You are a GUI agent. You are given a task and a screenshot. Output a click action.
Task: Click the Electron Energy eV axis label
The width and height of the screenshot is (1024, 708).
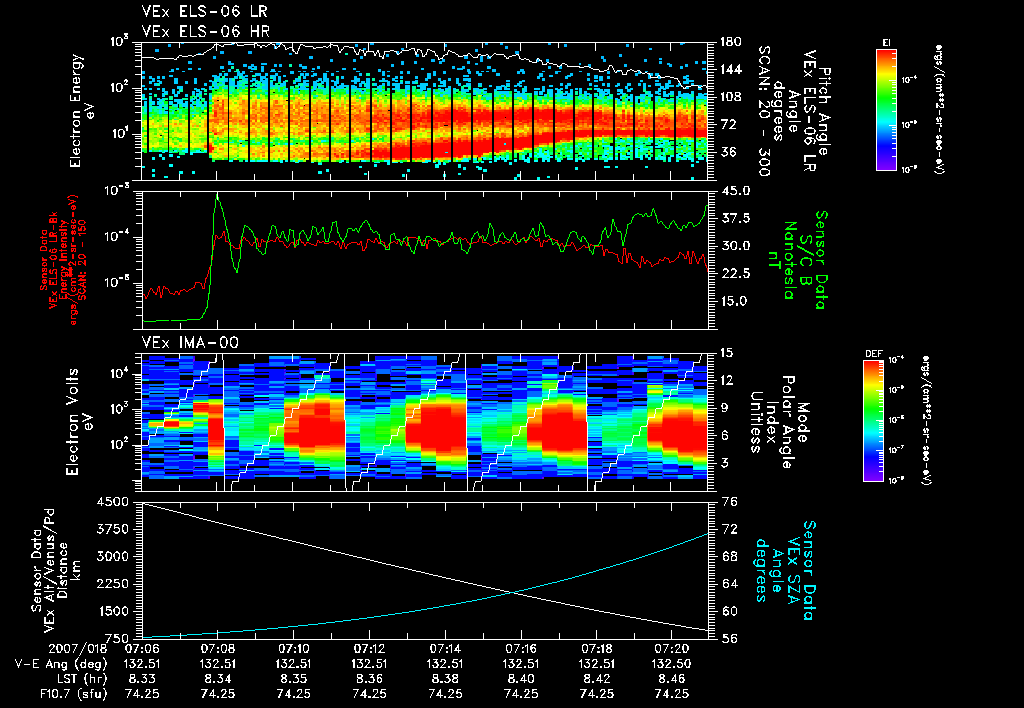[x=80, y=111]
